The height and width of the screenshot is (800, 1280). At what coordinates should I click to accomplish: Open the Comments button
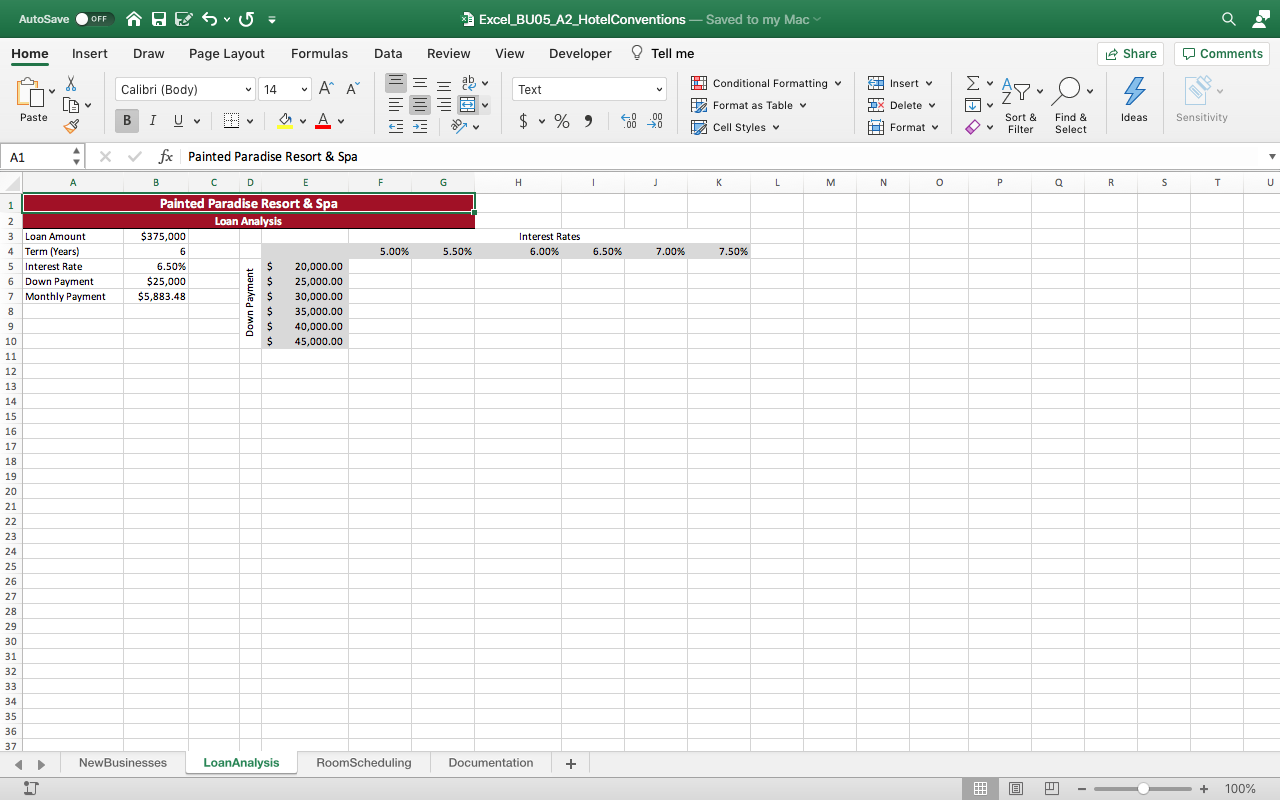[x=1221, y=54]
